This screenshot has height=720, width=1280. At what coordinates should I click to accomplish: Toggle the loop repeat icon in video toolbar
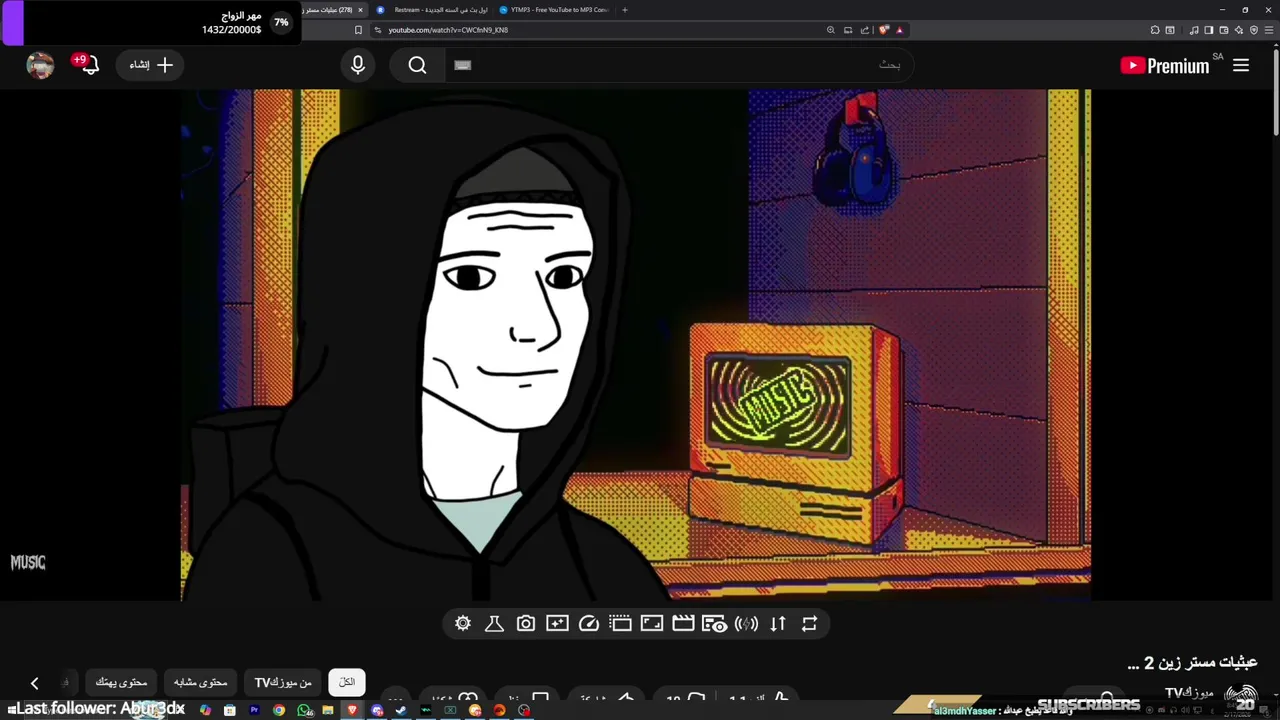(x=810, y=624)
